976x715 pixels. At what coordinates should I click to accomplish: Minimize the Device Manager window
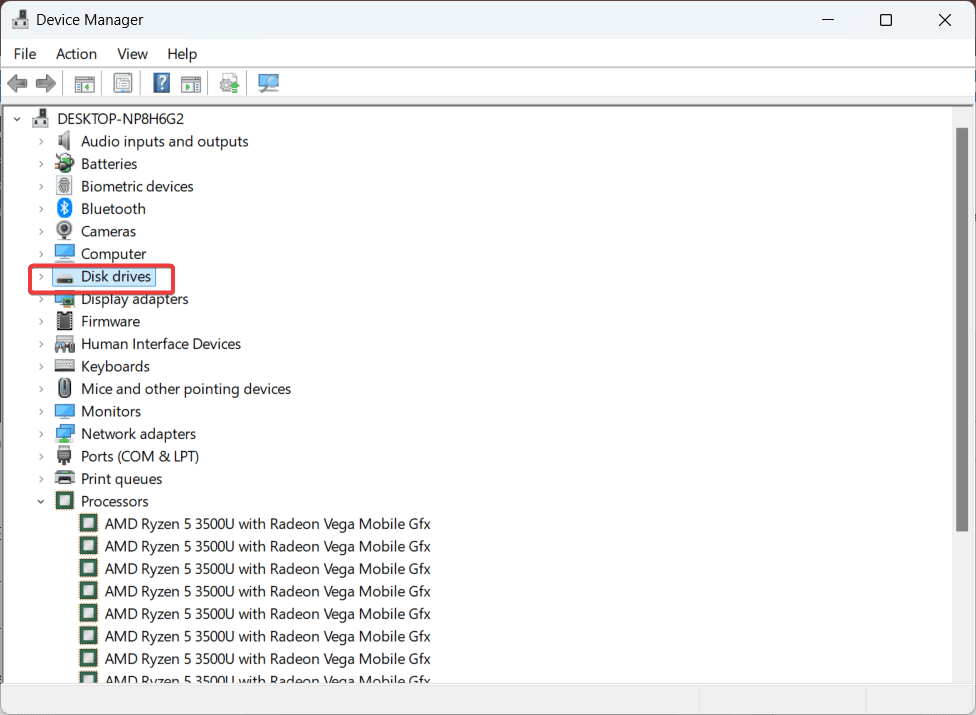(828, 20)
